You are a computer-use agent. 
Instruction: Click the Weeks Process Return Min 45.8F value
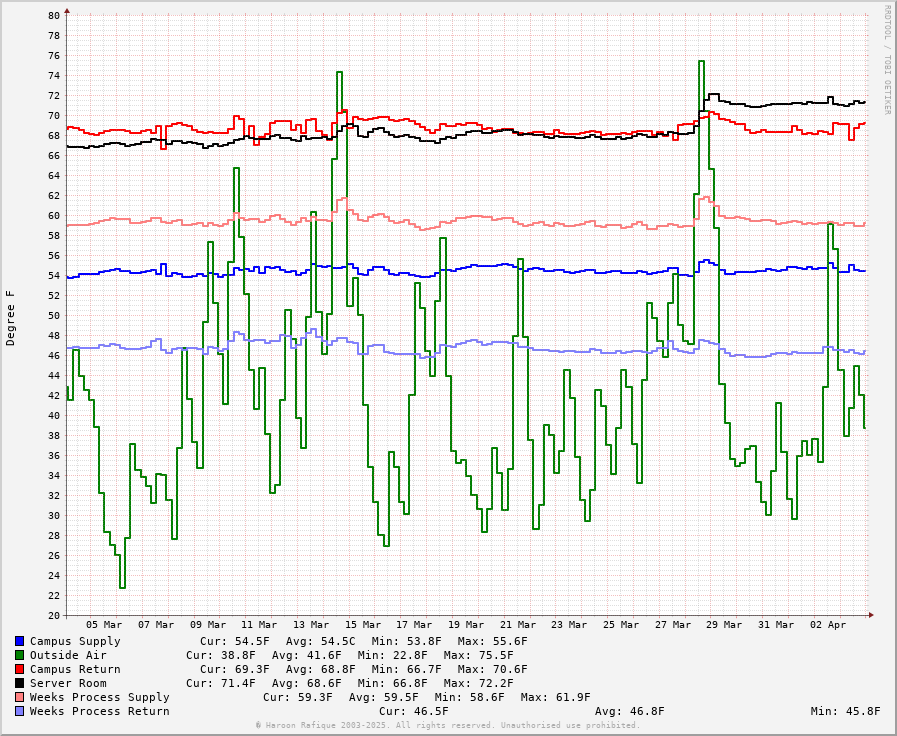tap(846, 711)
